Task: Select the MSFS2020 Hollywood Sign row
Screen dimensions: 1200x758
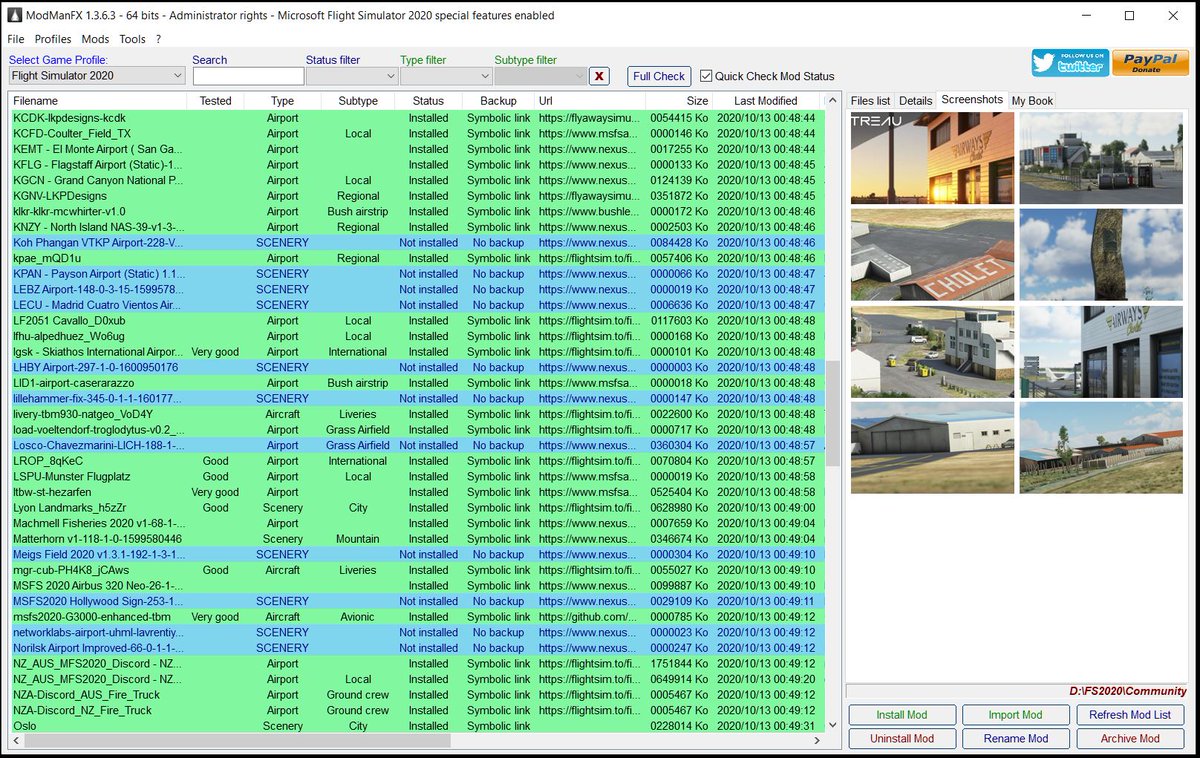Action: click(416, 601)
